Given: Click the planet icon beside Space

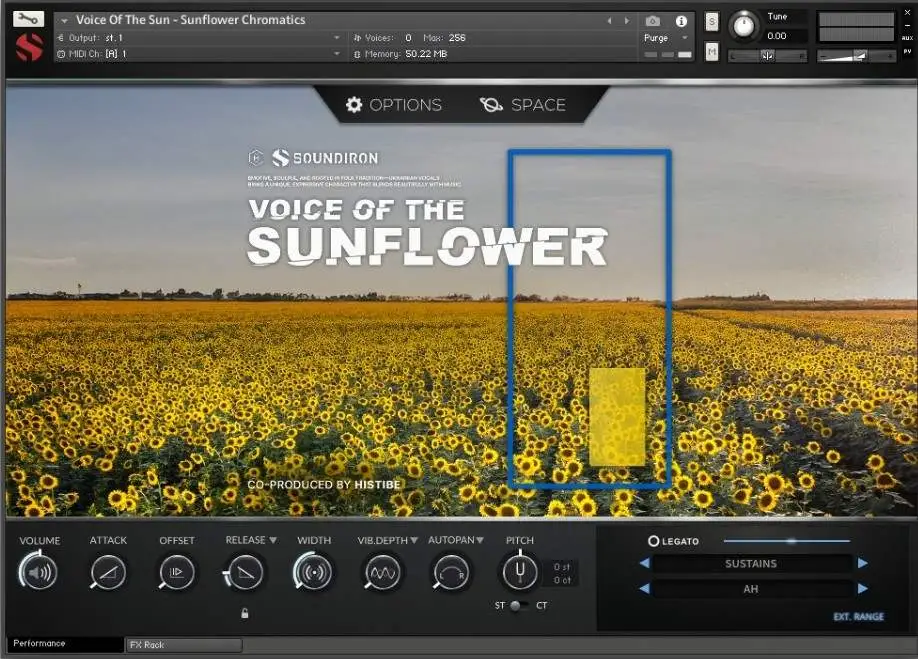Looking at the screenshot, I should [x=491, y=105].
